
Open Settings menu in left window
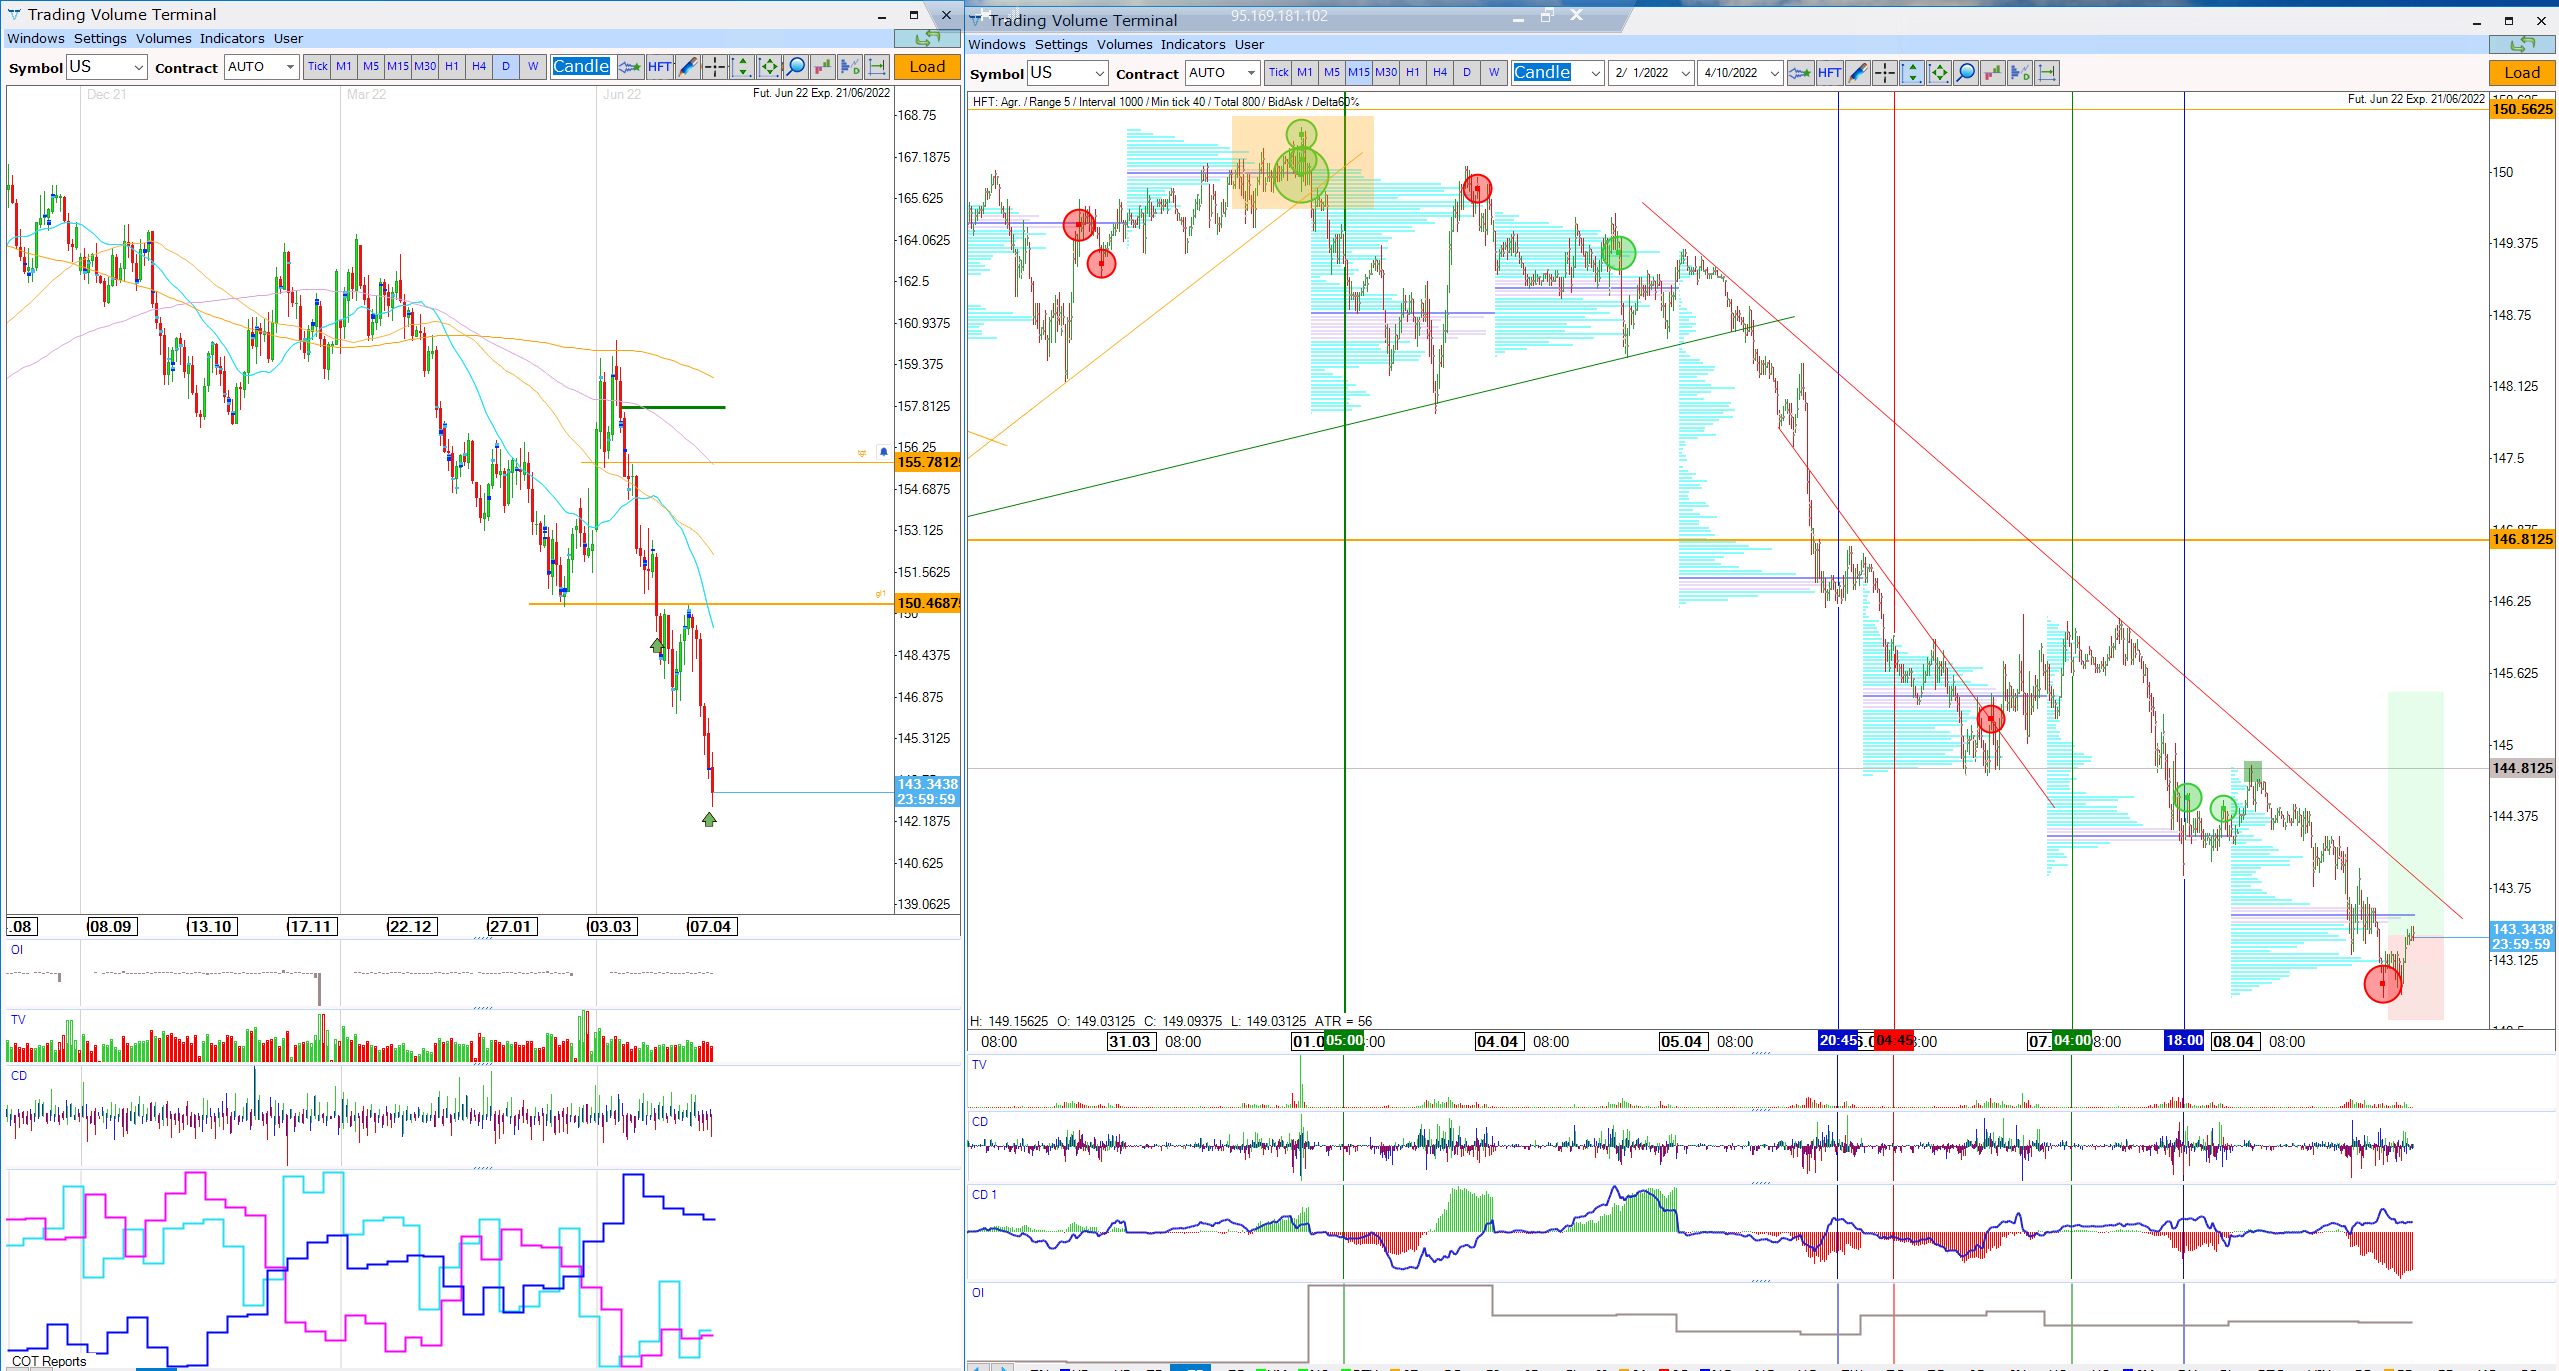tap(100, 39)
